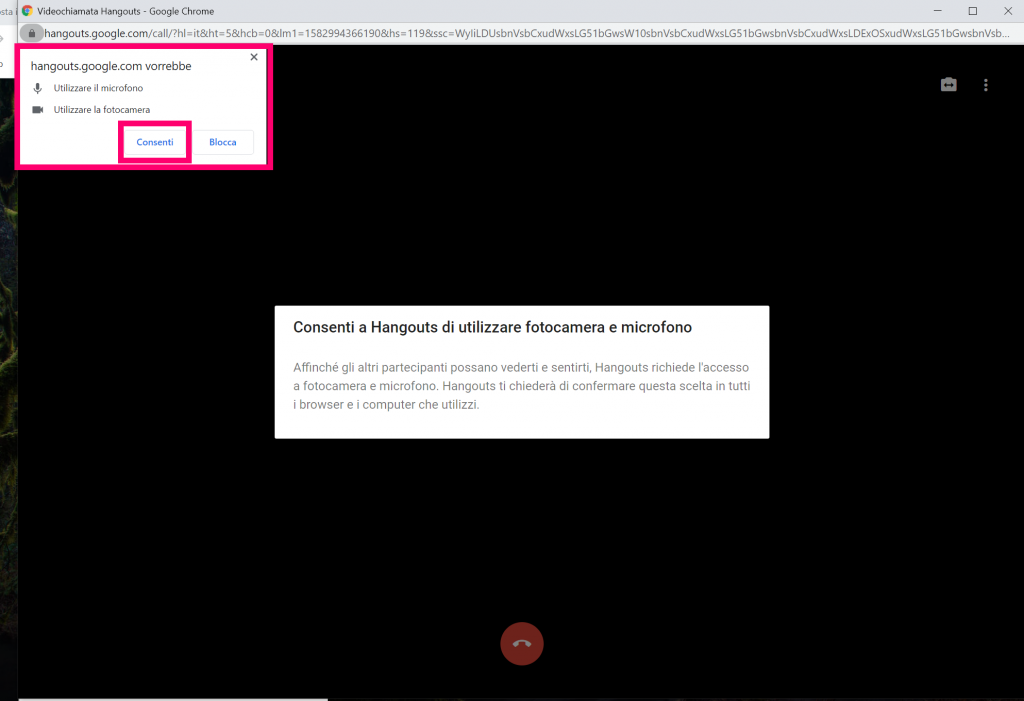
Task: Click the Consenti button to allow access
Action: point(155,142)
